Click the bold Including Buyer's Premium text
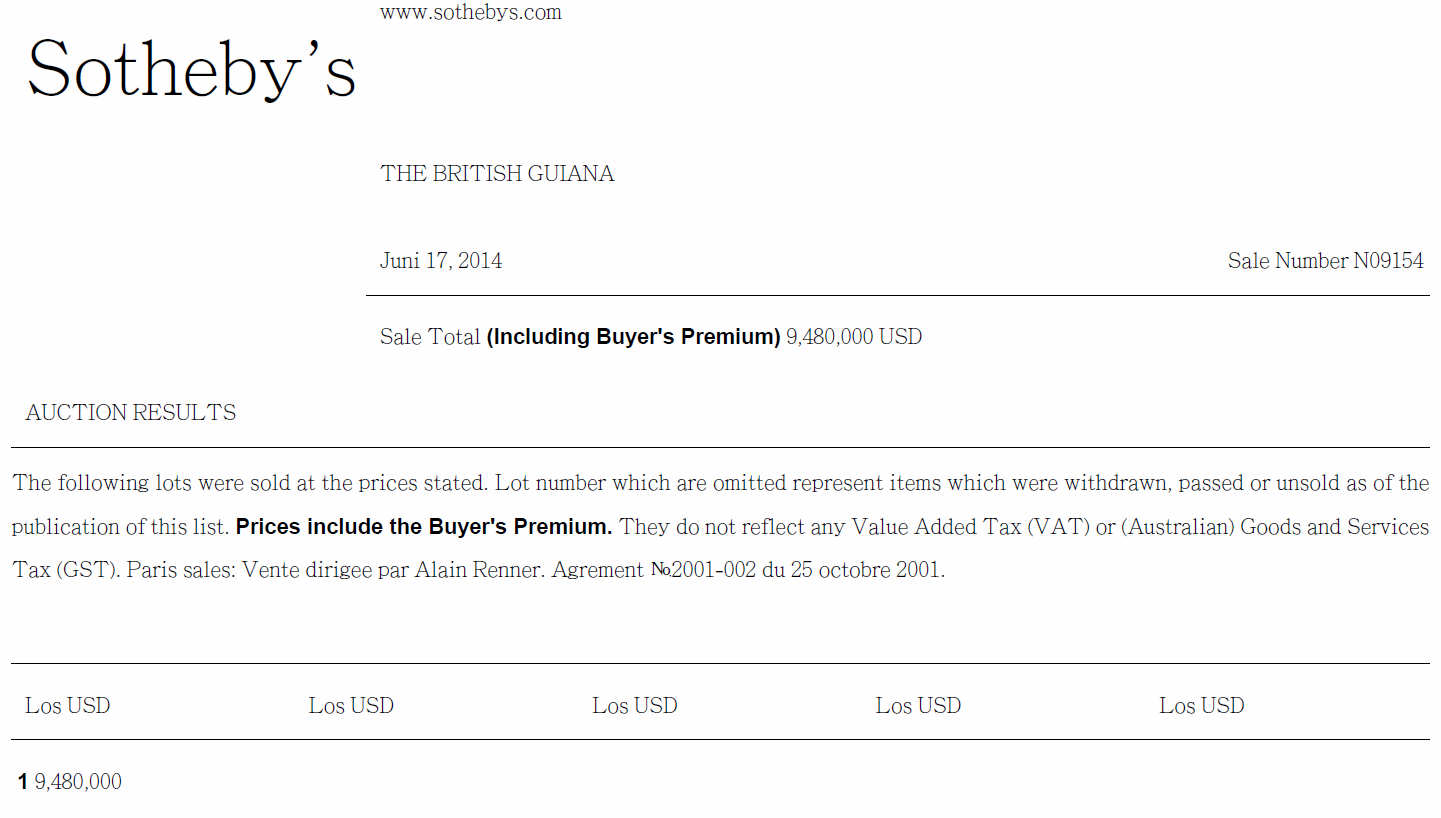Viewport: 1441px width, 818px height. pos(633,337)
